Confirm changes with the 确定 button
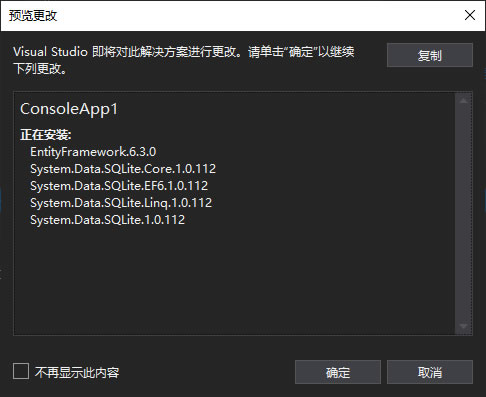 338,372
